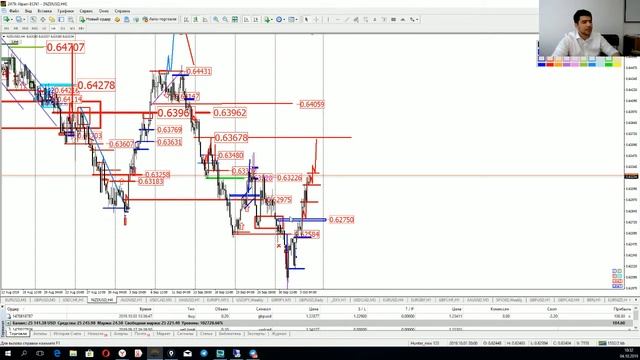This screenshot has height=360, width=640.
Task: Switch to the EURUSD,M1 chart tab
Action: pyautogui.click(x=15, y=300)
